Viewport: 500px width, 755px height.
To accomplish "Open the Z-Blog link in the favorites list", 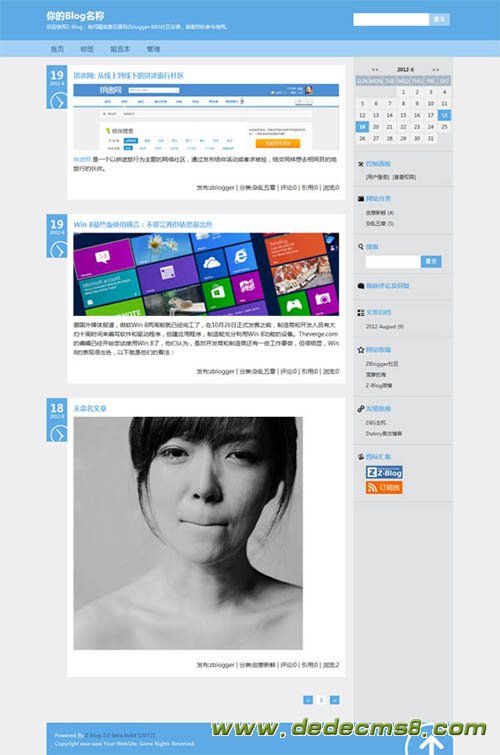I will (x=379, y=385).
